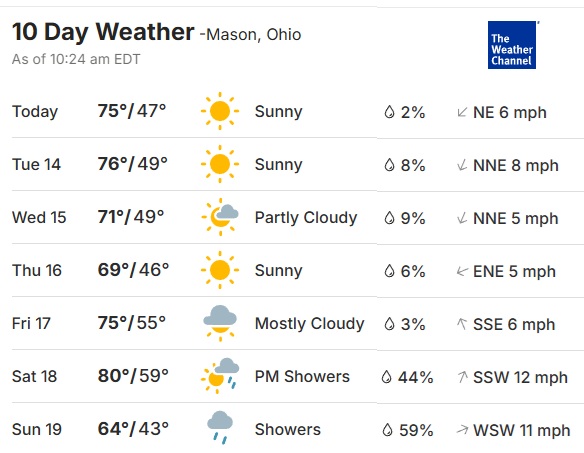Click the sun icon for Thu 16
This screenshot has width=584, height=453.
220,270
